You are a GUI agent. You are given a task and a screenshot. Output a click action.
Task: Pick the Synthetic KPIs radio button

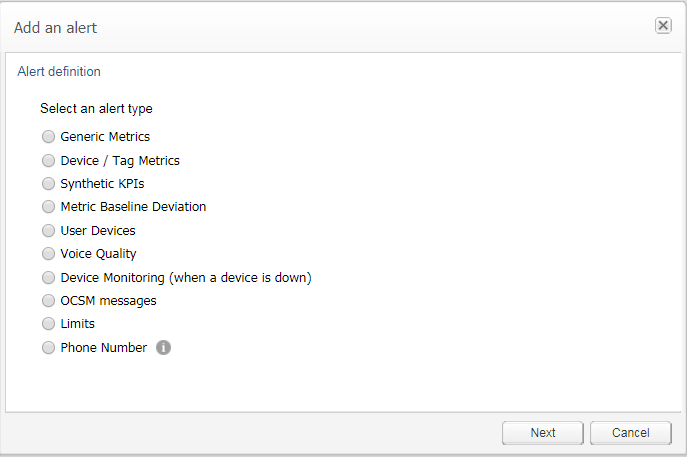(x=48, y=184)
